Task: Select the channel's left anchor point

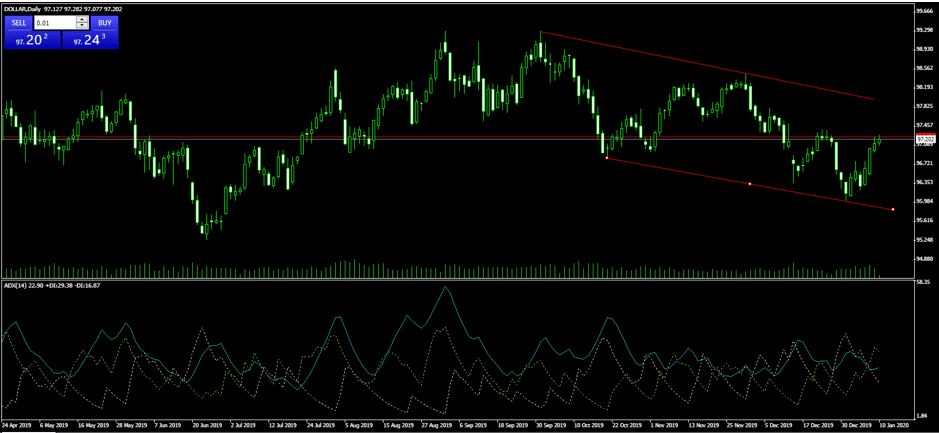Action: pyautogui.click(x=607, y=158)
